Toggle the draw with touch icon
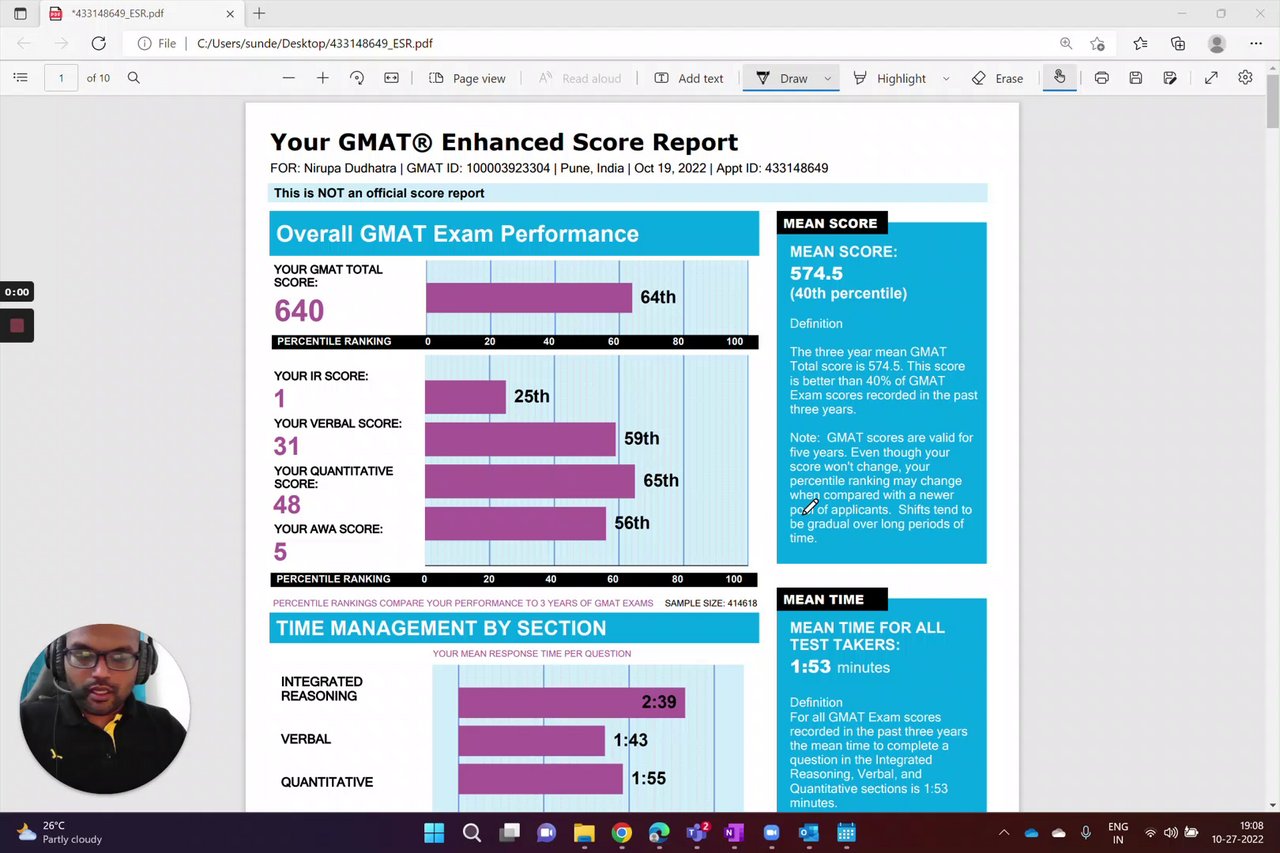 click(x=1060, y=78)
